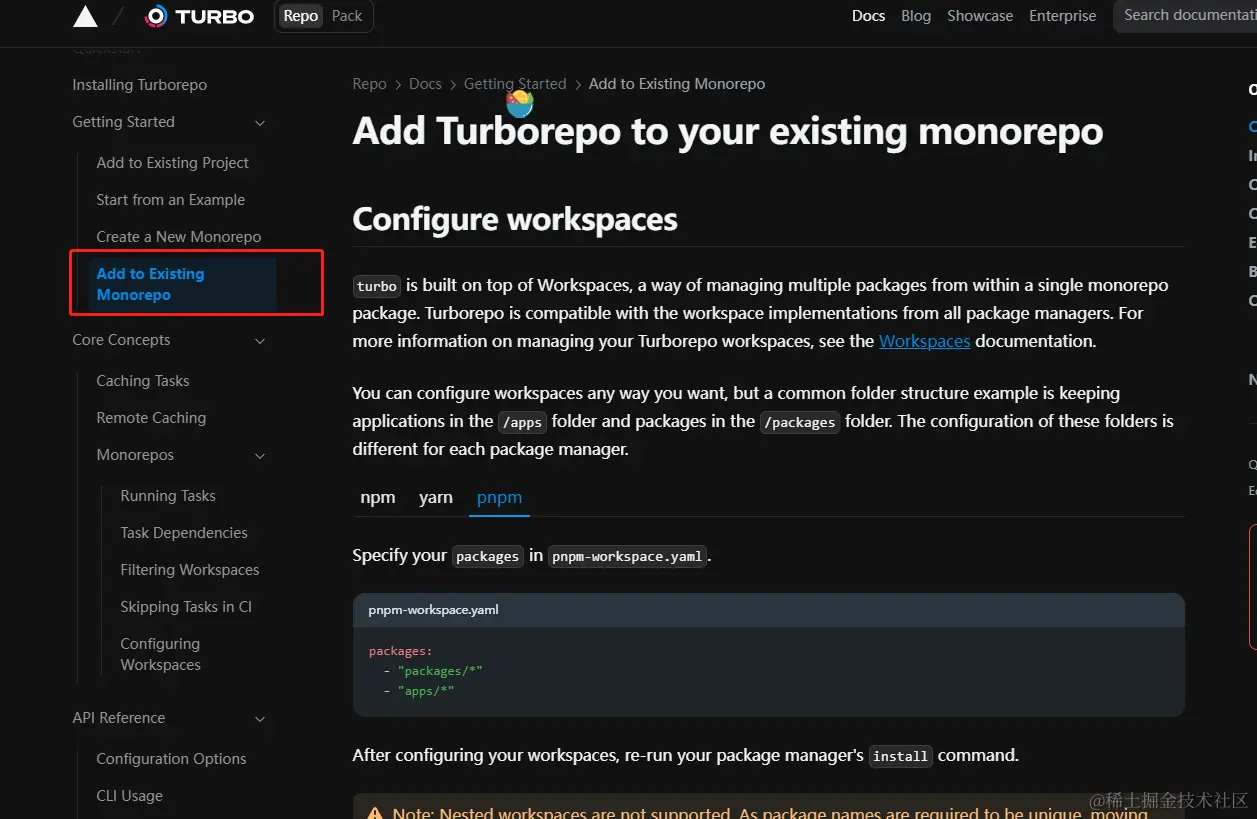Collapse the Monorepos subsection chevron
Viewport: 1257px width, 819px height.
pyautogui.click(x=260, y=456)
